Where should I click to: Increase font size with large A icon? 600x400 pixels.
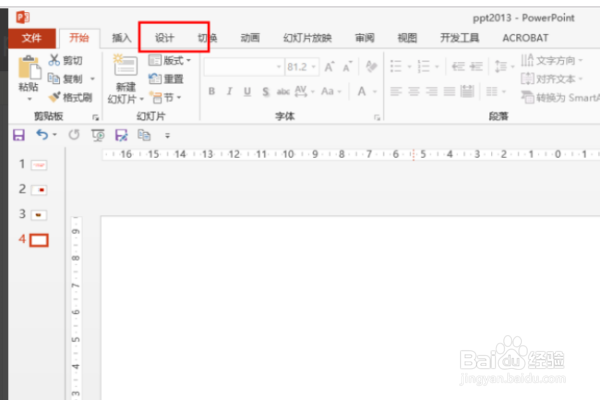tap(329, 67)
